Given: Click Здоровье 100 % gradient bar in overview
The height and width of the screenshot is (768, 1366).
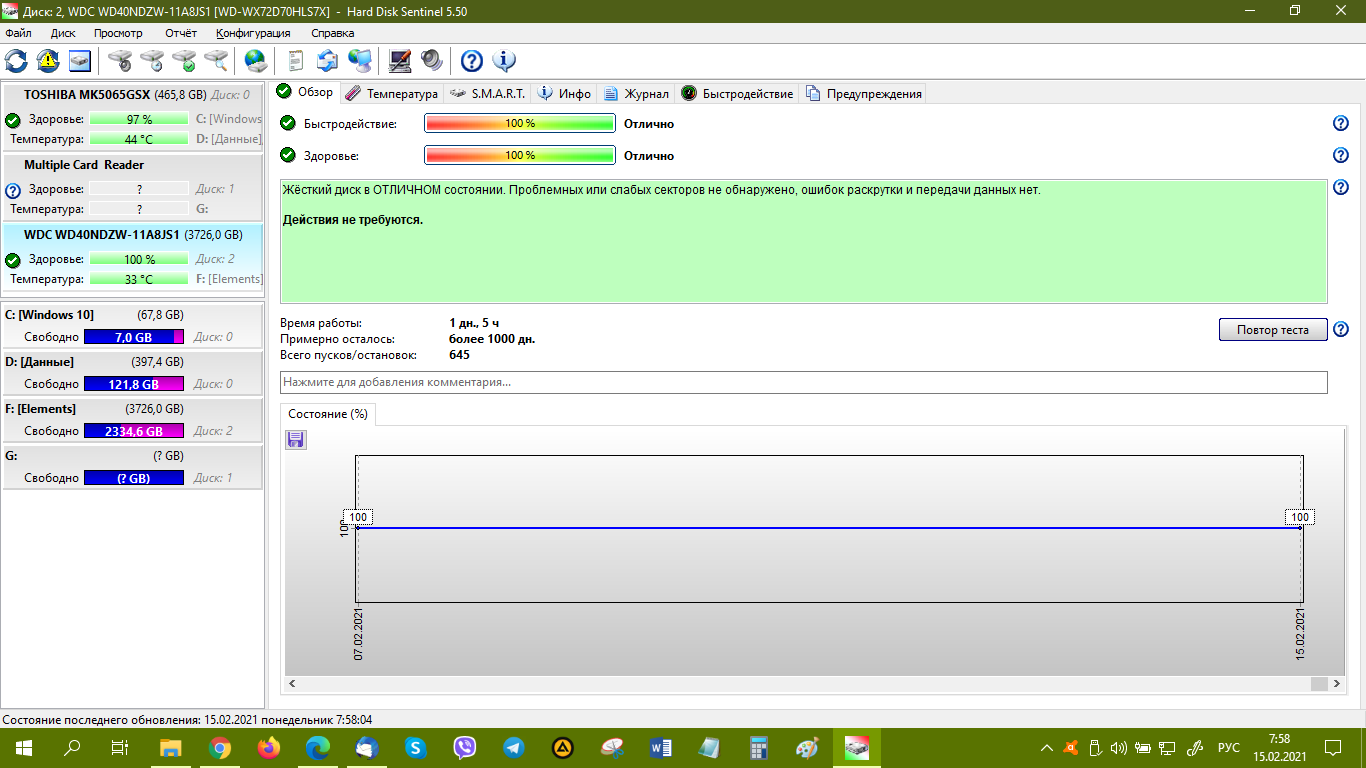Looking at the screenshot, I should pos(520,155).
